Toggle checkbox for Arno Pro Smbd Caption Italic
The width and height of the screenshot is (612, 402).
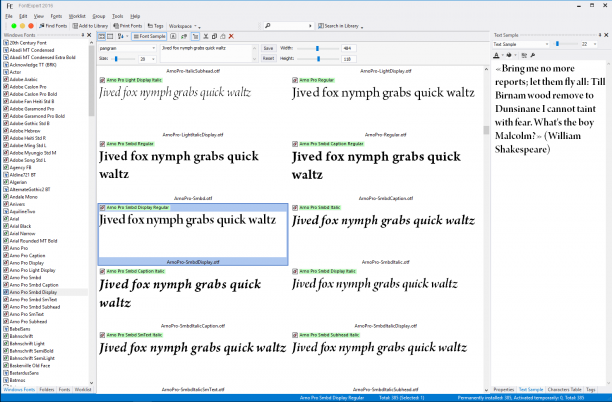(102, 271)
